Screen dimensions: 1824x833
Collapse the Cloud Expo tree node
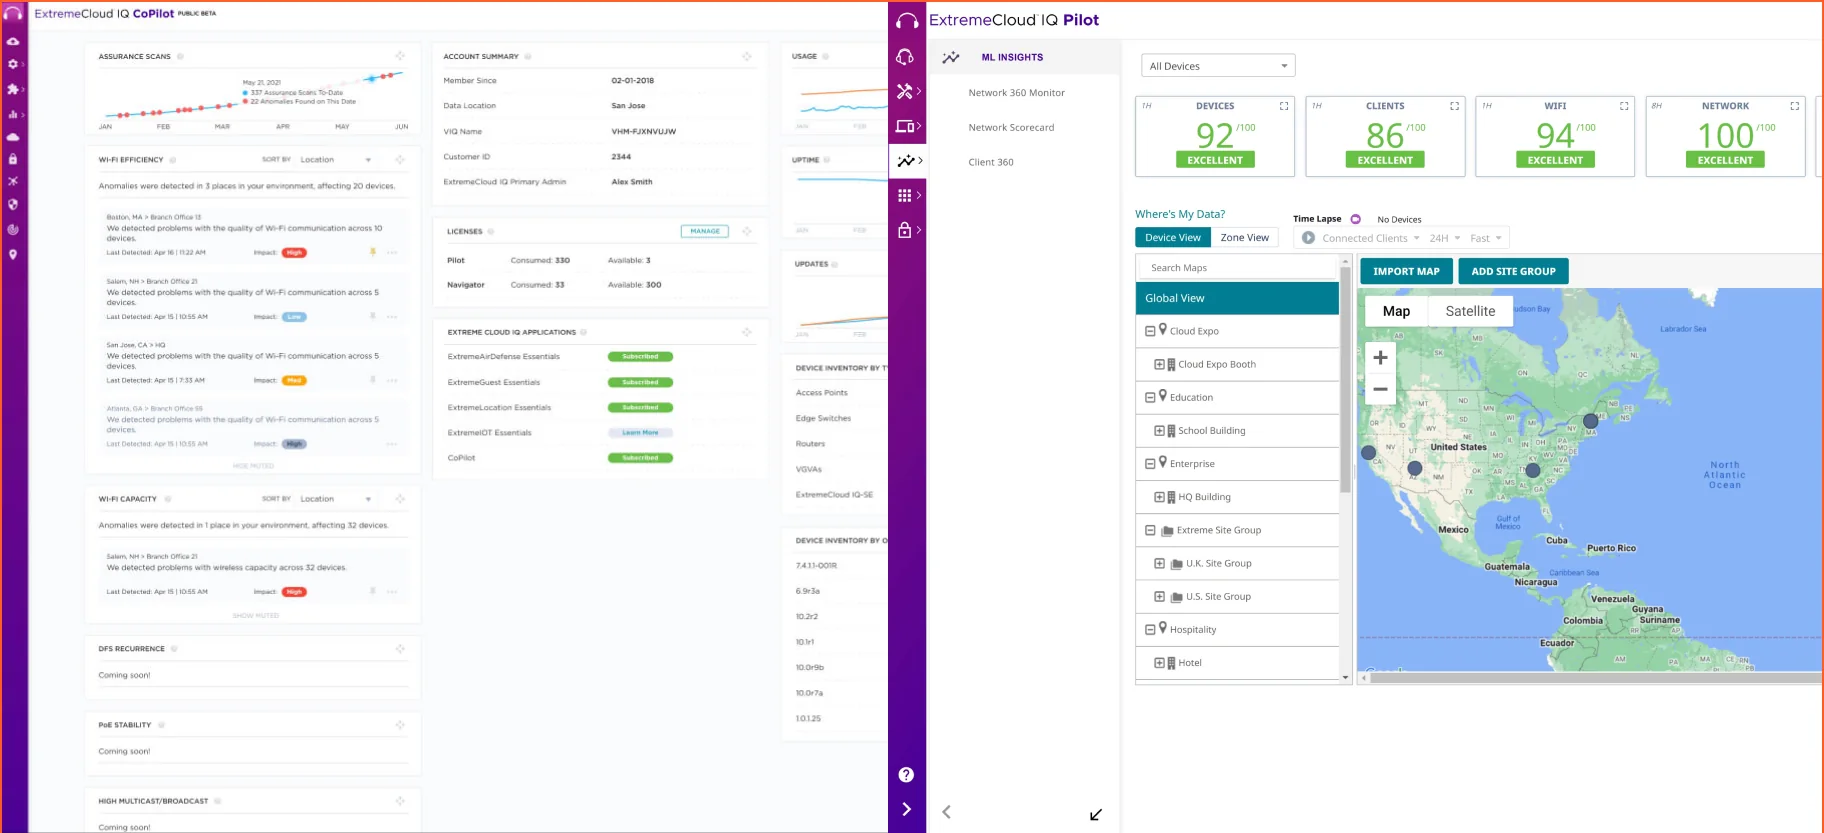[1150, 331]
